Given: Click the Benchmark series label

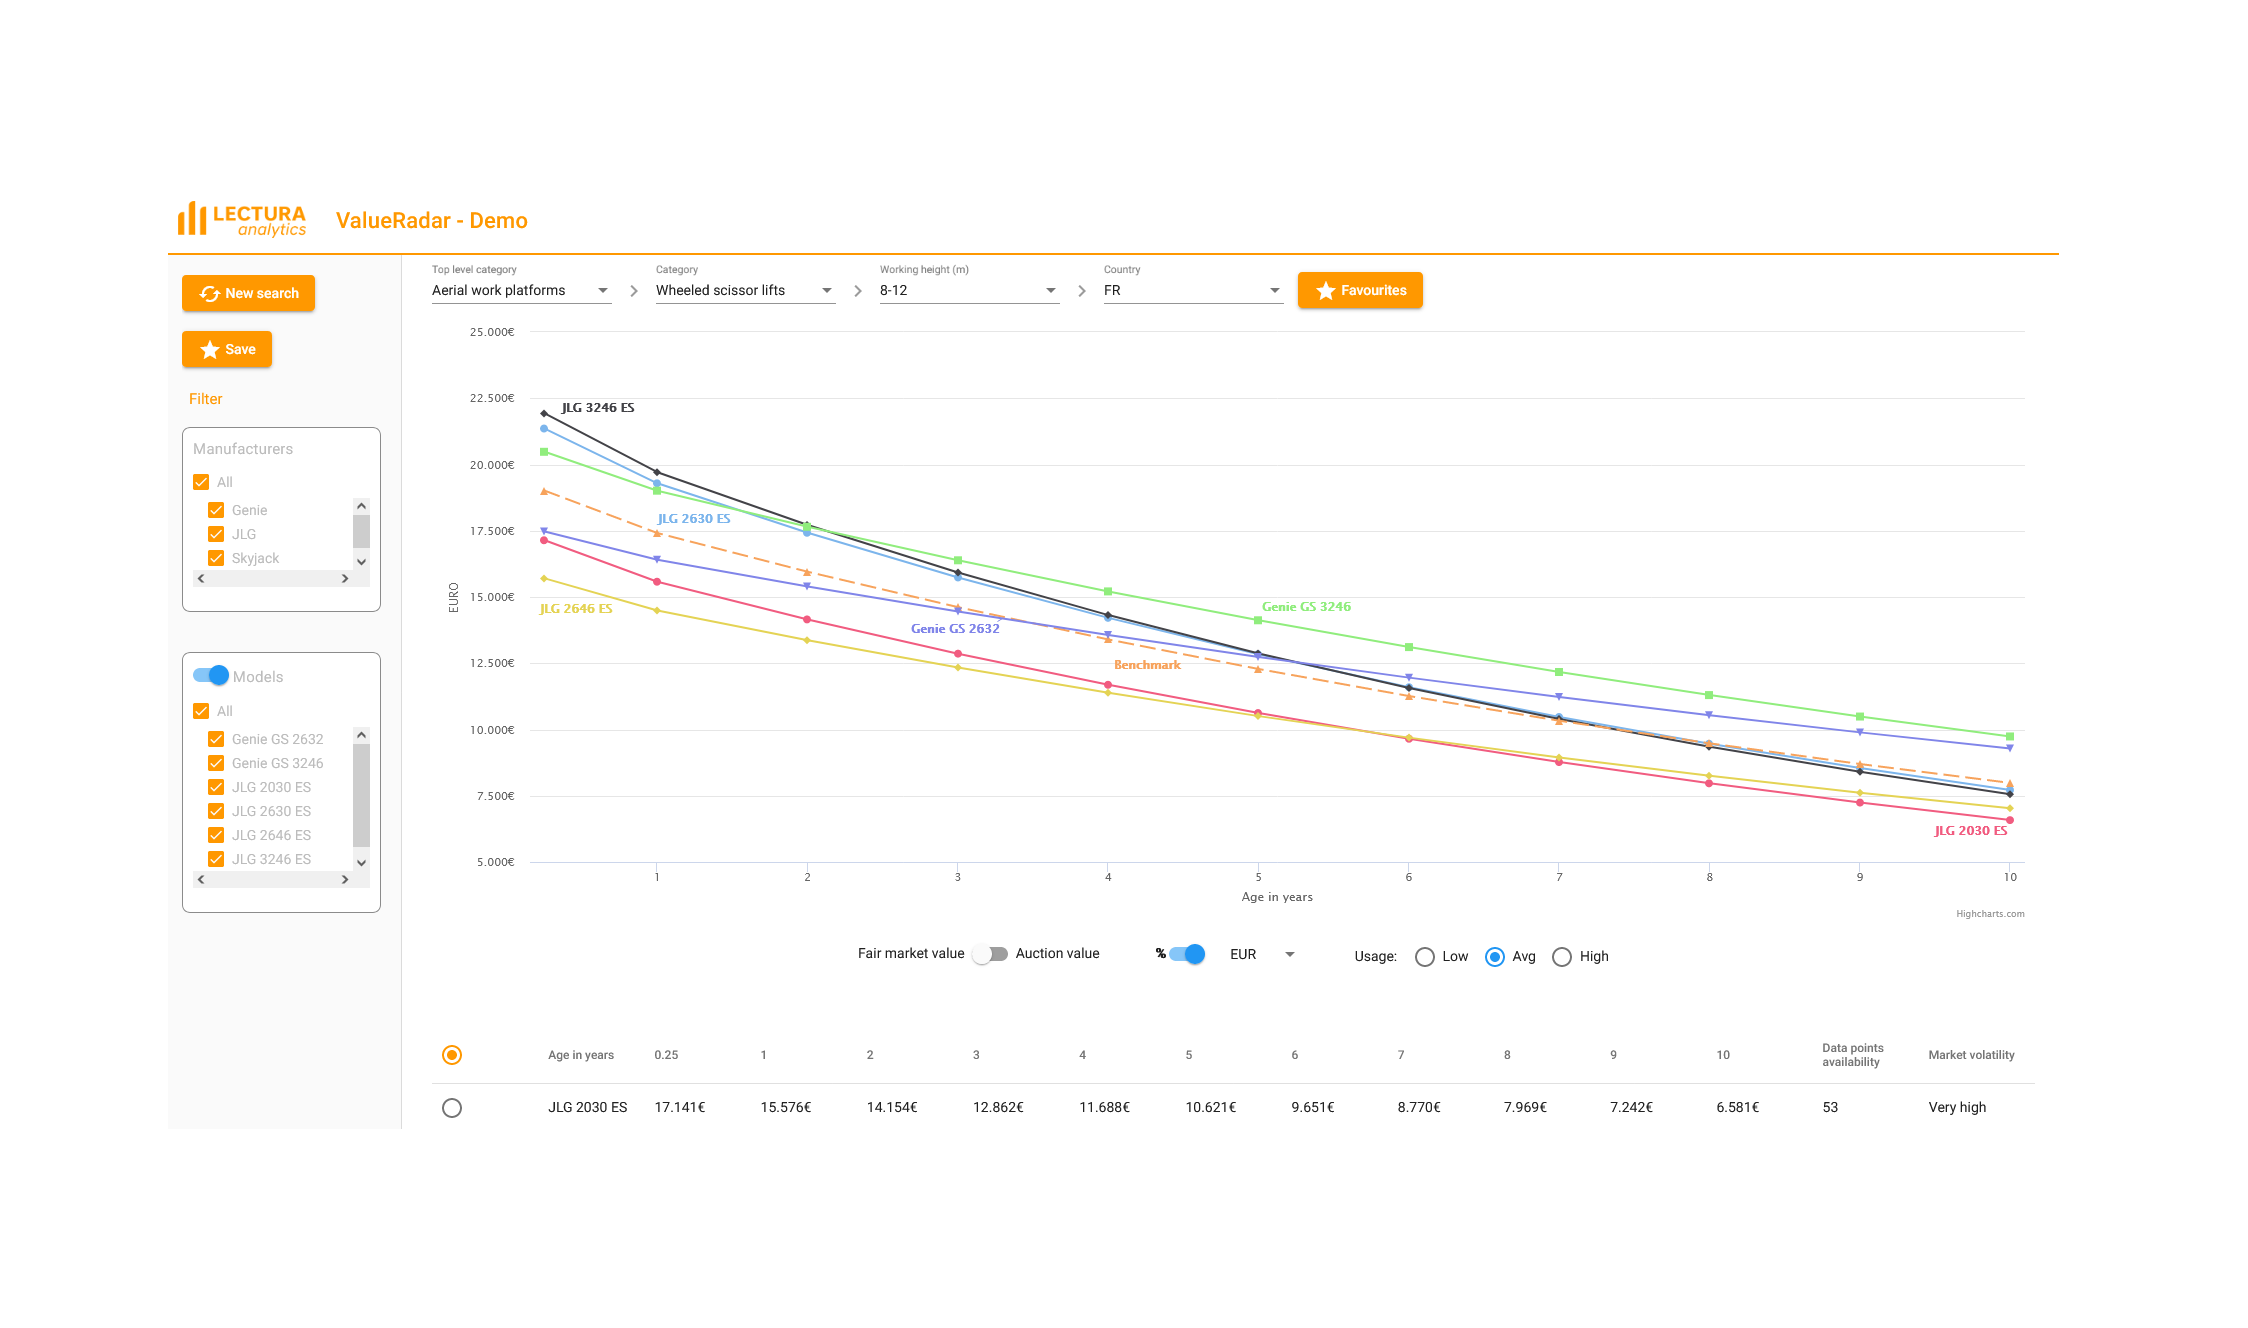Looking at the screenshot, I should [x=1147, y=665].
